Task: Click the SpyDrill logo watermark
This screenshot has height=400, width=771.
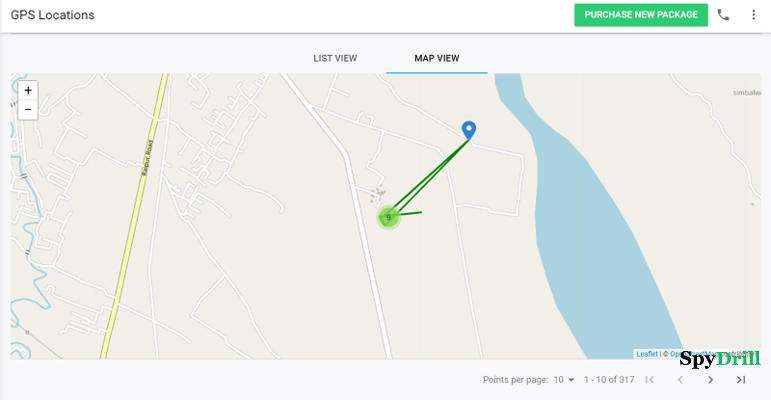Action: point(719,360)
